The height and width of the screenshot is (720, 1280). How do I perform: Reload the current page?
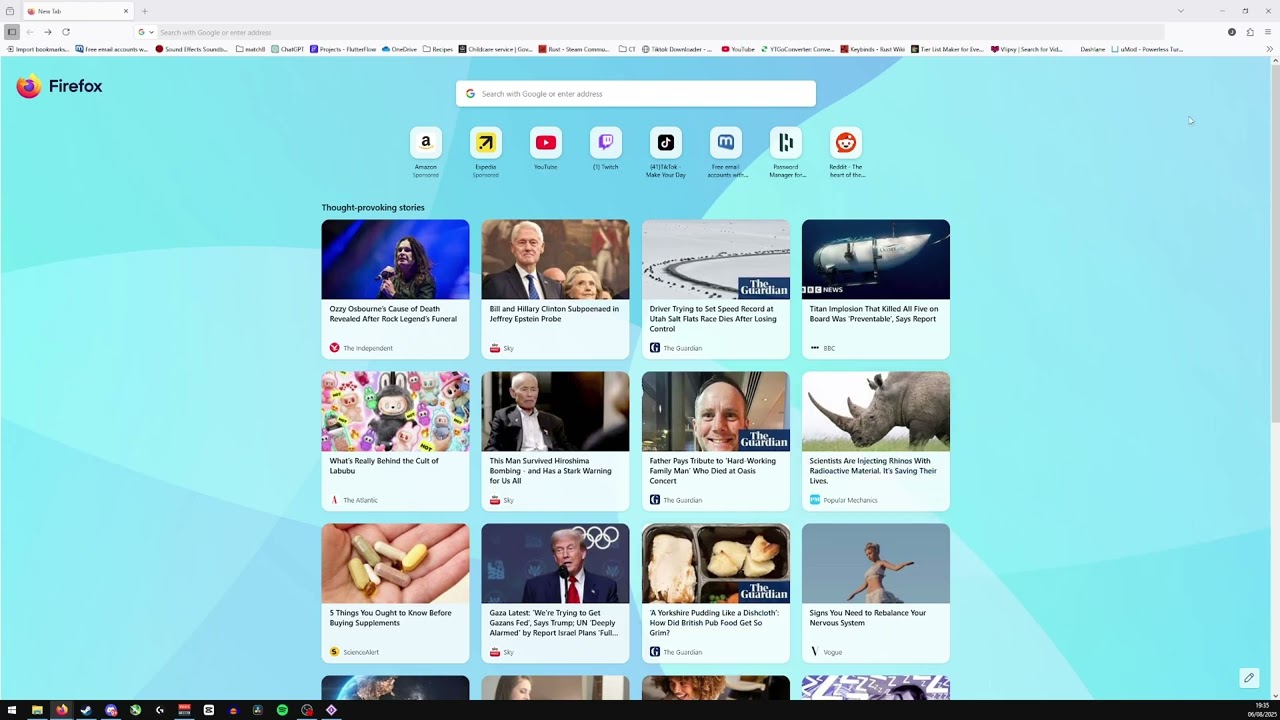coord(66,32)
